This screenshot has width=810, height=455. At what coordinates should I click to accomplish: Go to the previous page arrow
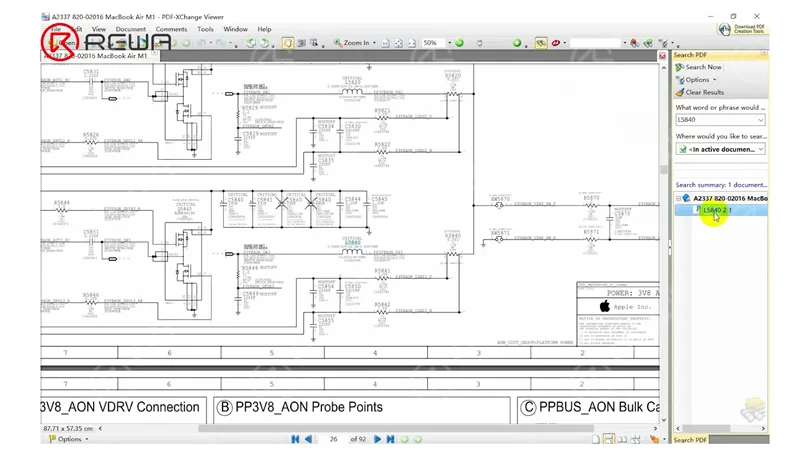click(308, 439)
